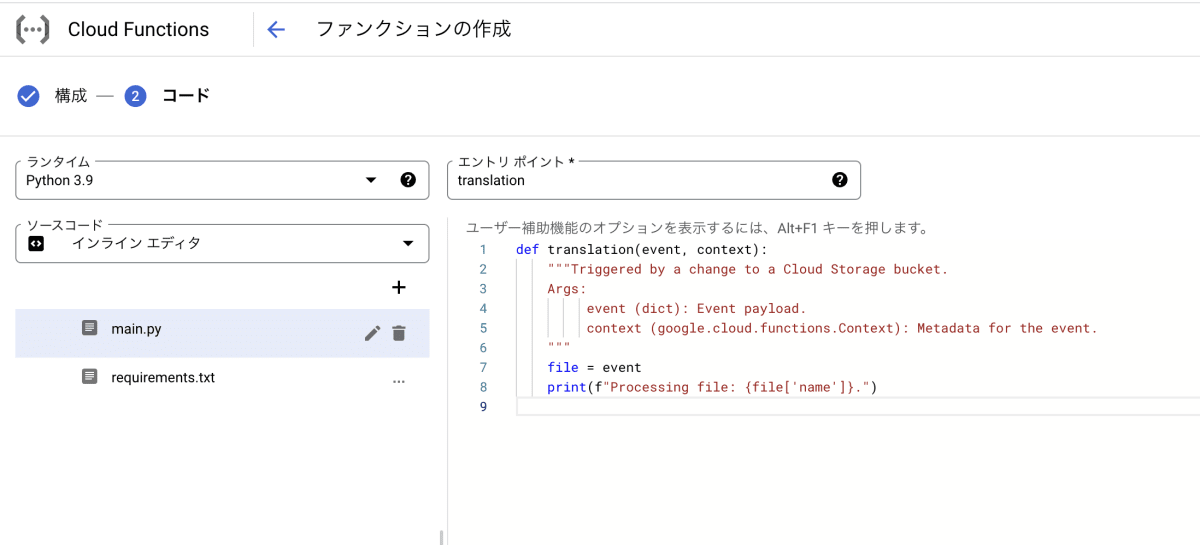Rename main.py with the pencil icon

pos(372,333)
